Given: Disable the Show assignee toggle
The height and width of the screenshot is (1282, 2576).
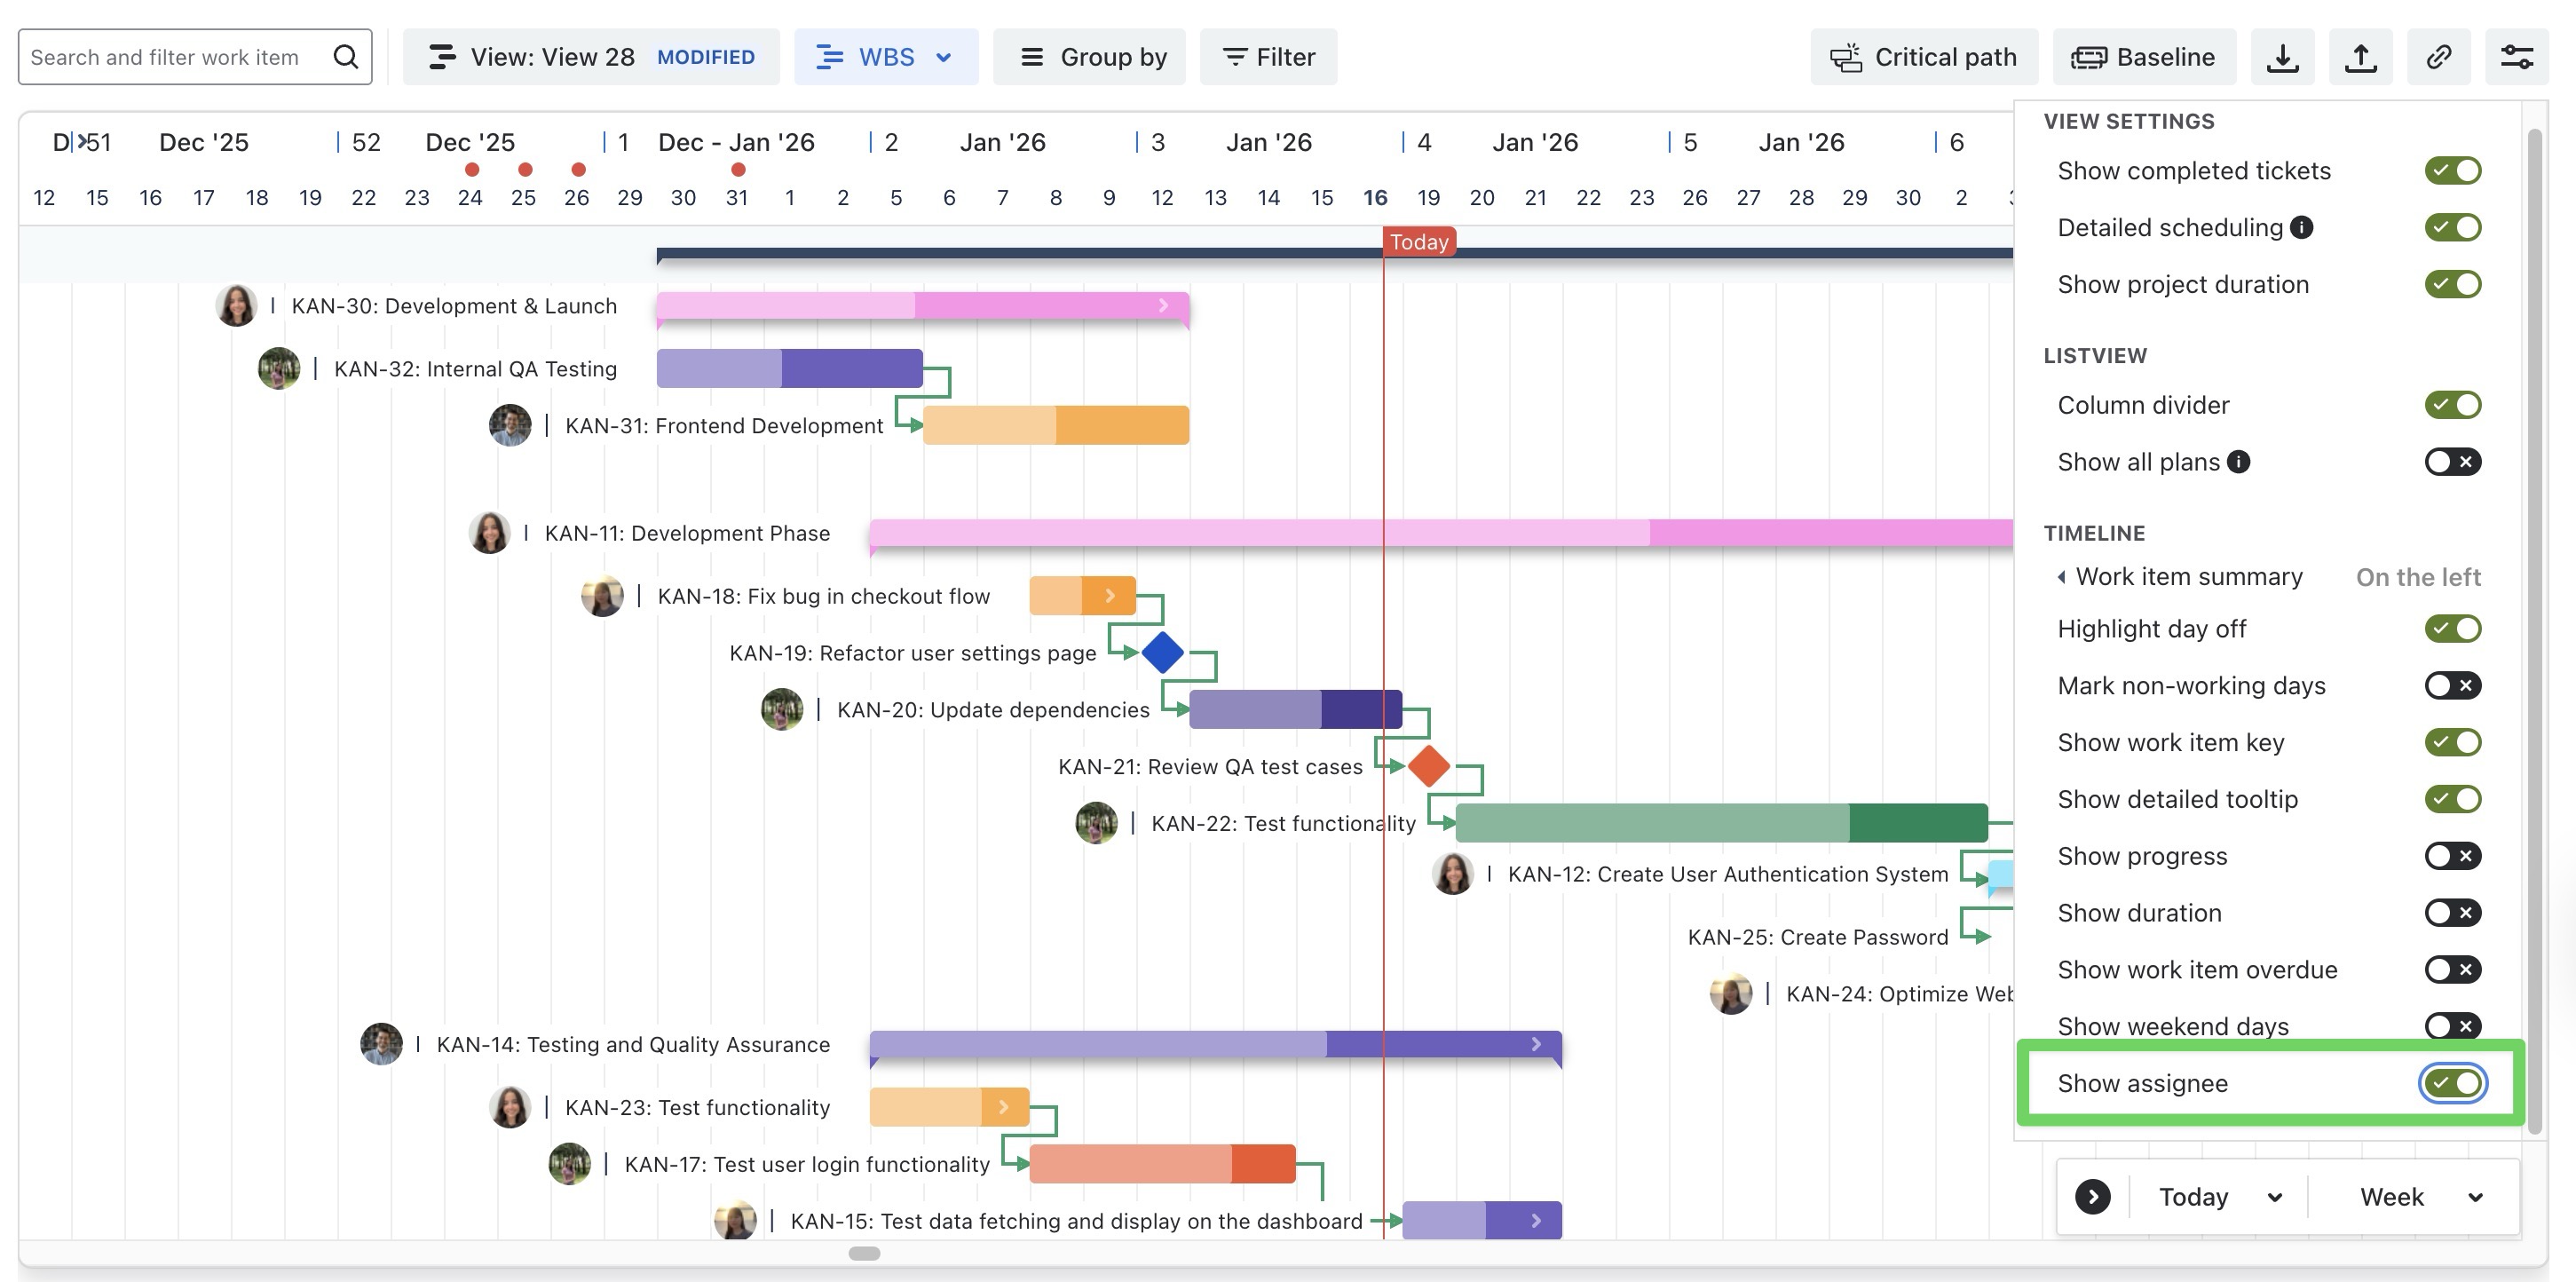Looking at the screenshot, I should [2452, 1083].
